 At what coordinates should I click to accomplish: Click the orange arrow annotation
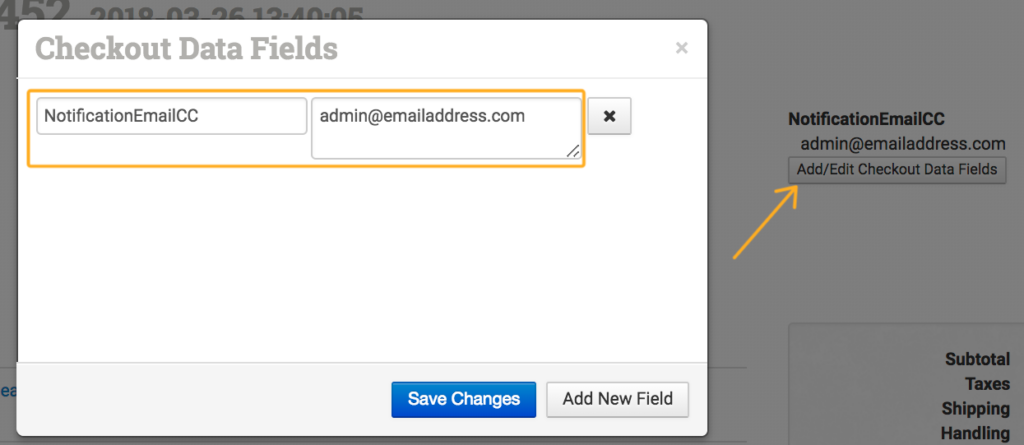click(x=765, y=222)
